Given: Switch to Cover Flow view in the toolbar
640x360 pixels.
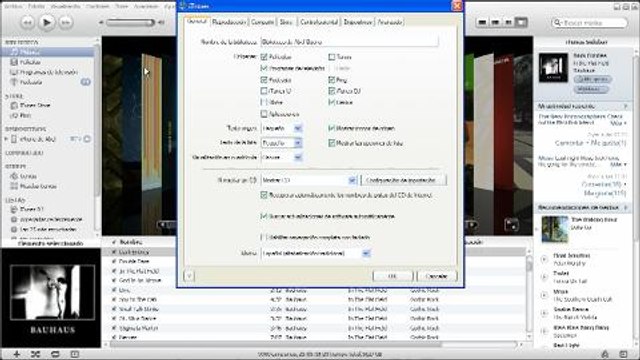Looking at the screenshot, I should click(521, 22).
